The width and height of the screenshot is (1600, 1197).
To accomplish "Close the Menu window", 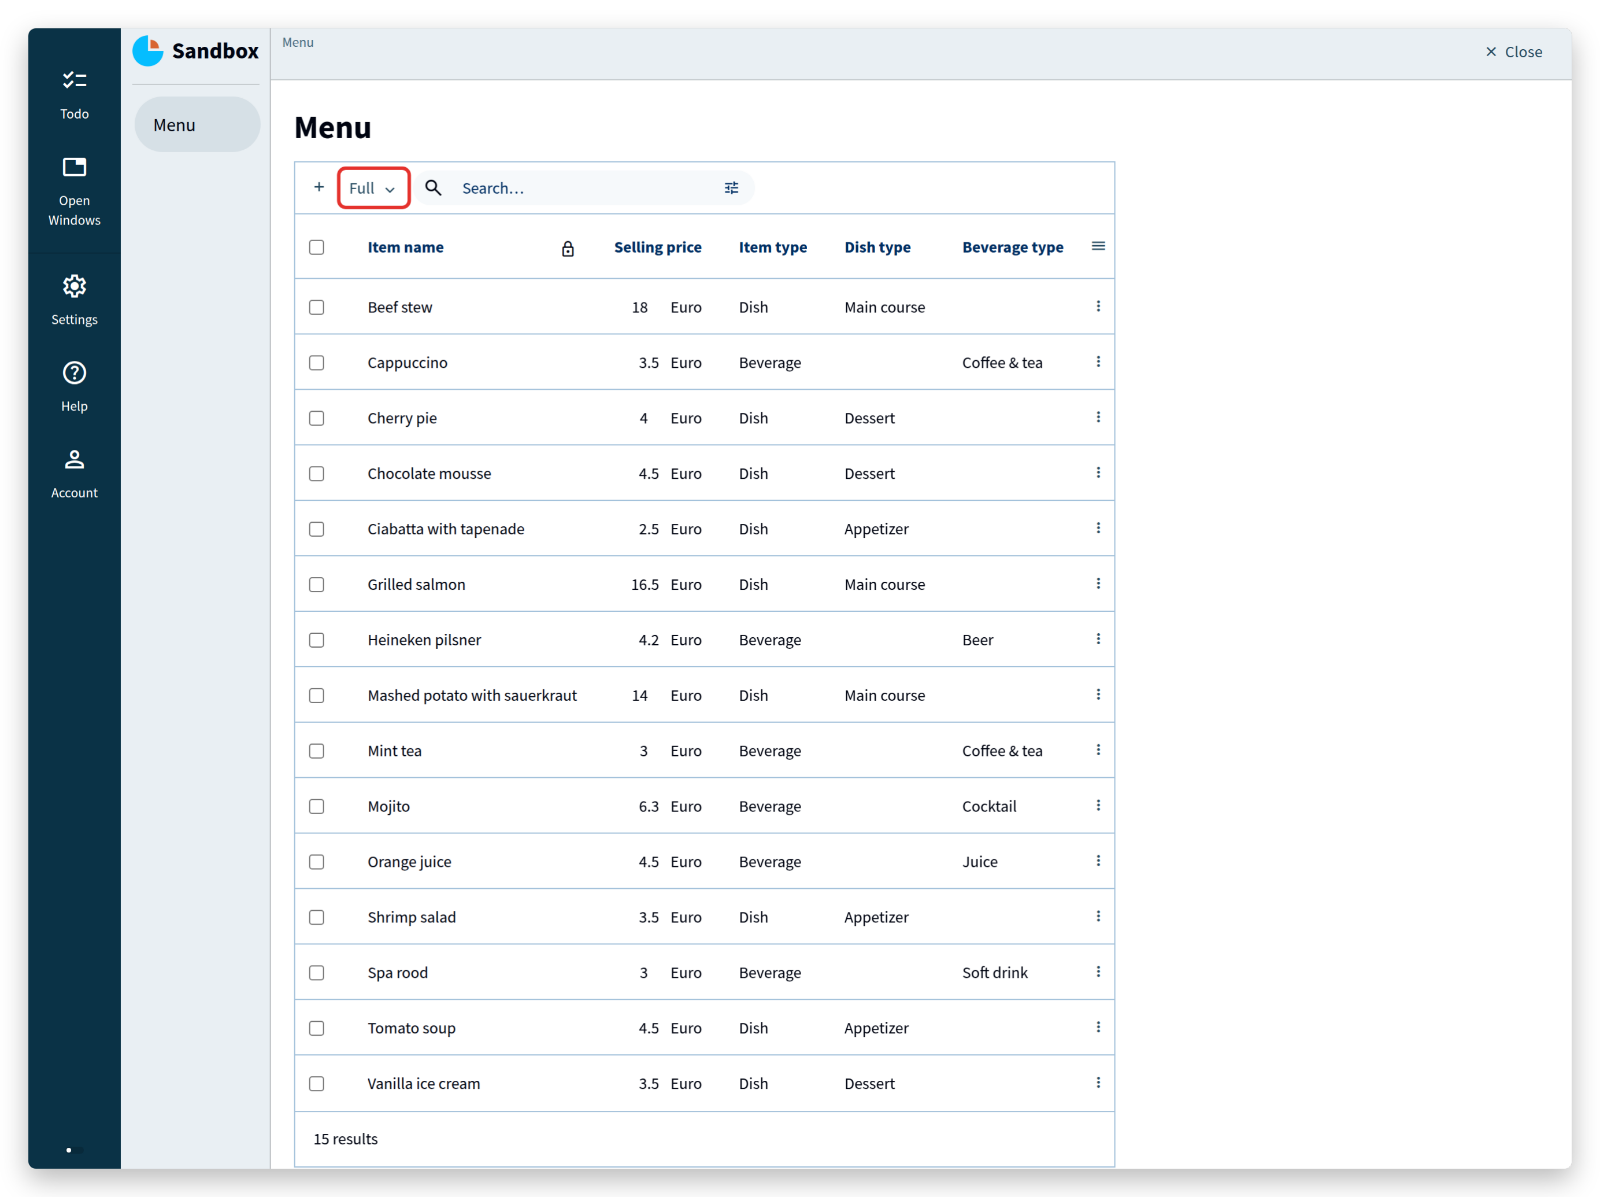I will click(1513, 52).
